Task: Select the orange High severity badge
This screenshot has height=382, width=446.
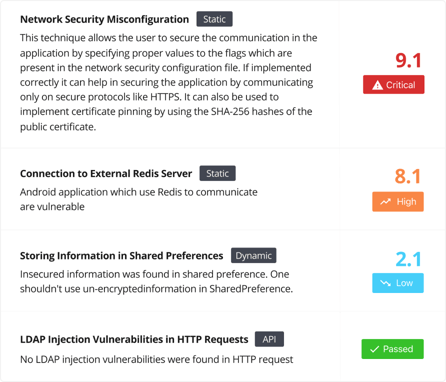Action: [x=398, y=202]
